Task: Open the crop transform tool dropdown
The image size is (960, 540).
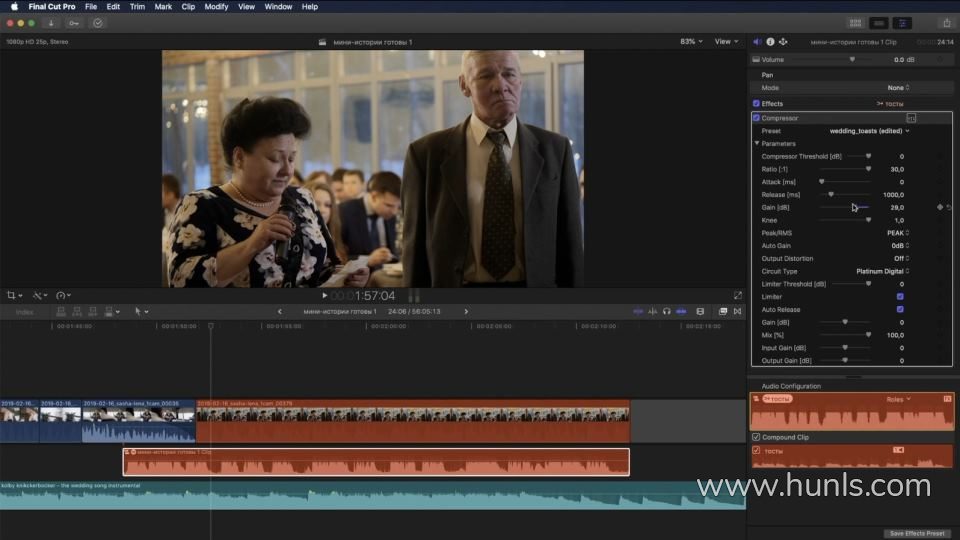Action: pos(14,296)
